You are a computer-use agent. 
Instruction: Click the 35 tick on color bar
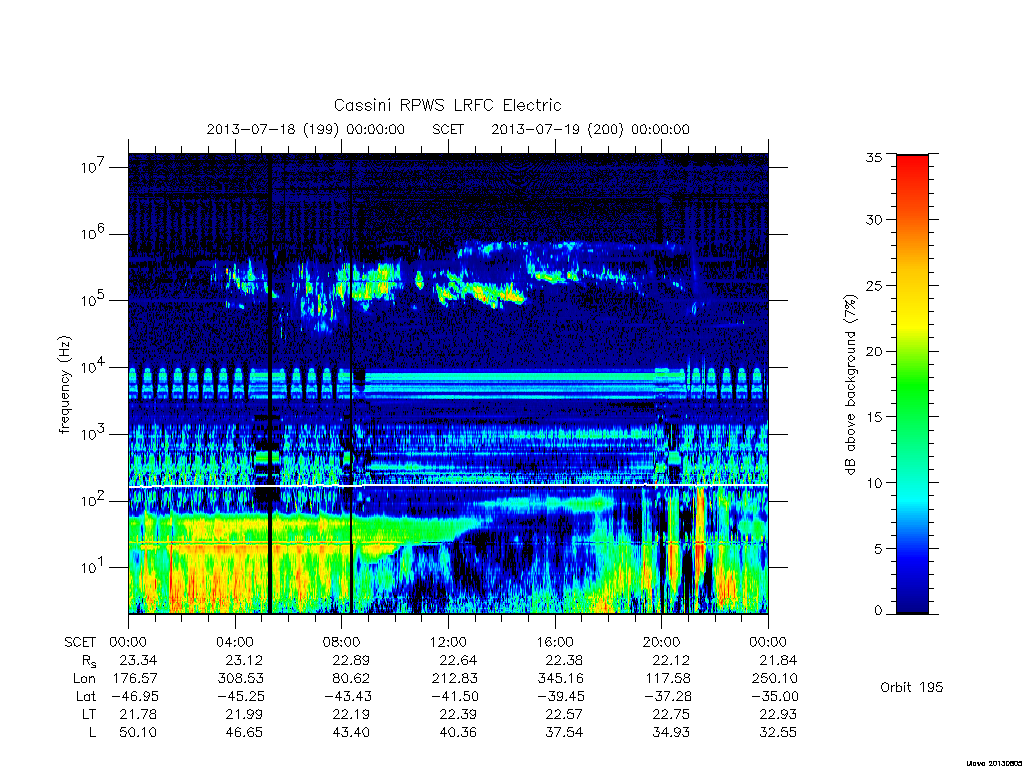(874, 157)
